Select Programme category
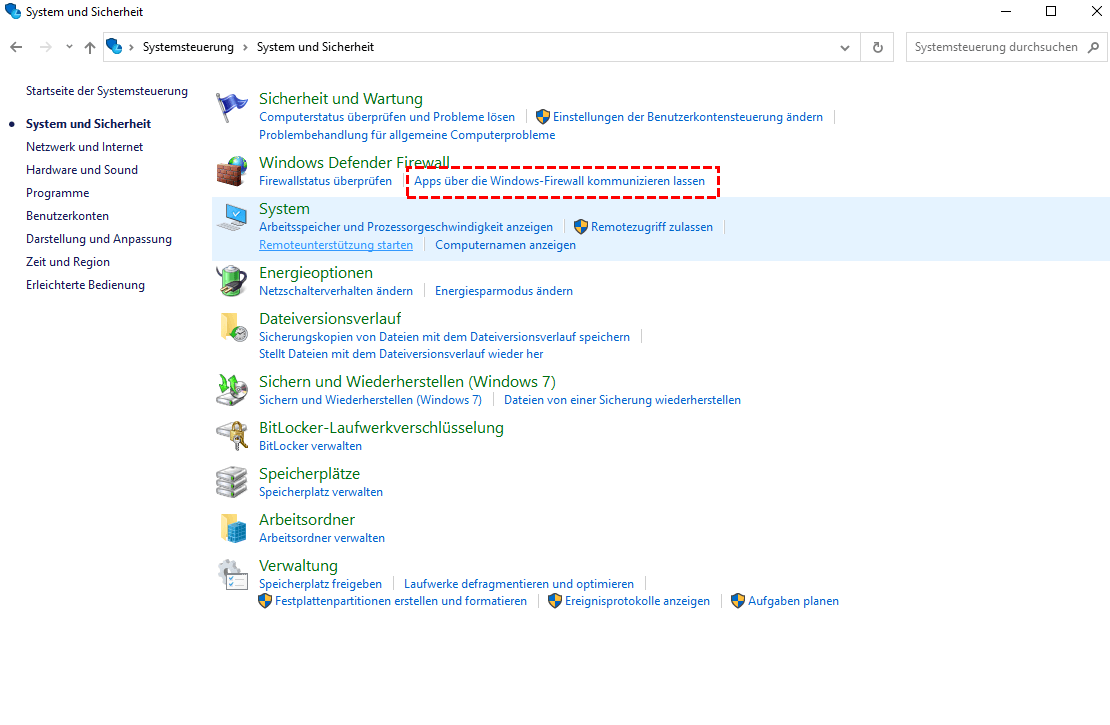Image resolution: width=1110 pixels, height=725 pixels. (x=57, y=193)
